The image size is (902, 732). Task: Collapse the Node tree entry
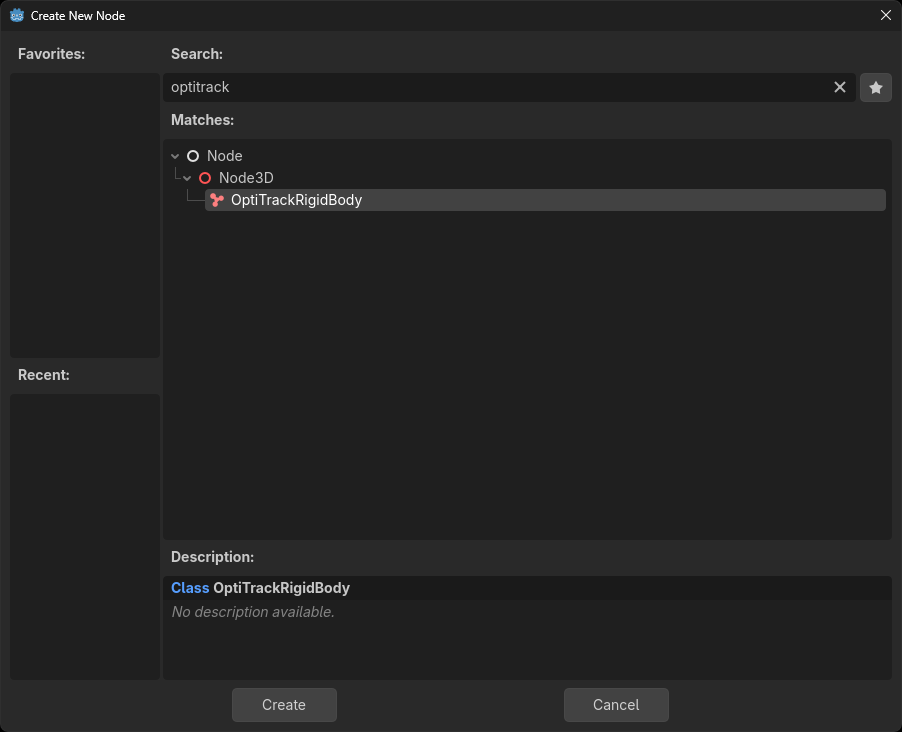tap(175, 156)
